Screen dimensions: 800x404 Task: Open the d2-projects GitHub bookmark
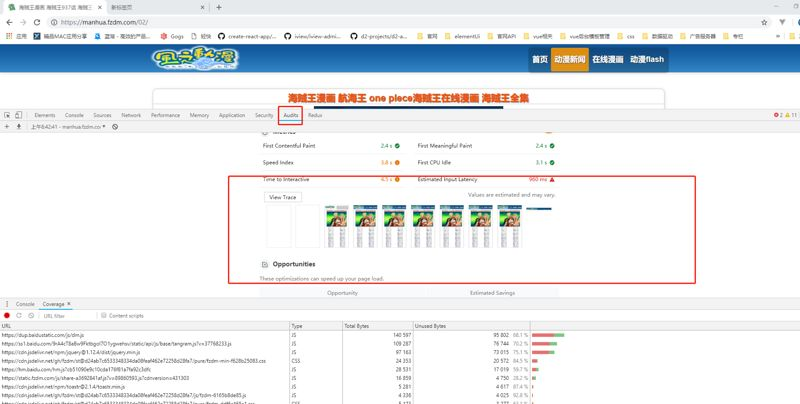pyautogui.click(x=379, y=36)
